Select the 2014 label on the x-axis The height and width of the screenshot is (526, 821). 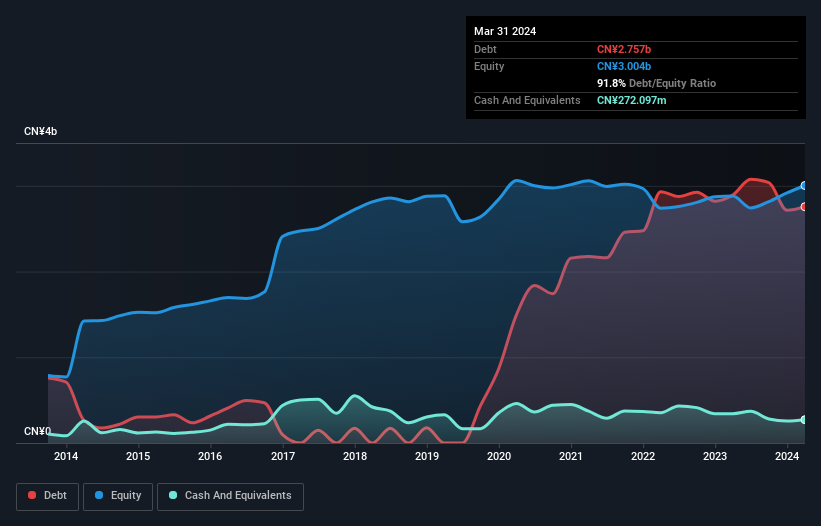[x=66, y=457]
